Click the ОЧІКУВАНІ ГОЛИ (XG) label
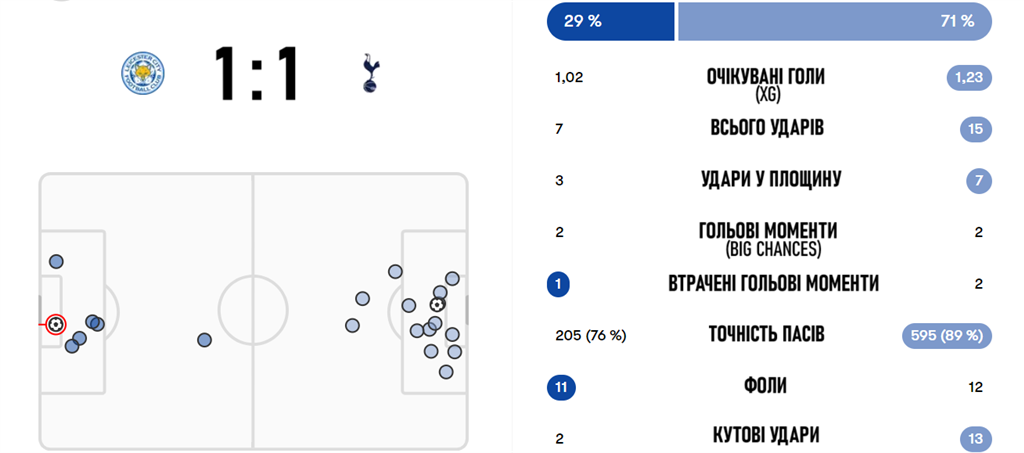Viewport: 1024px width, 453px height. click(x=767, y=85)
